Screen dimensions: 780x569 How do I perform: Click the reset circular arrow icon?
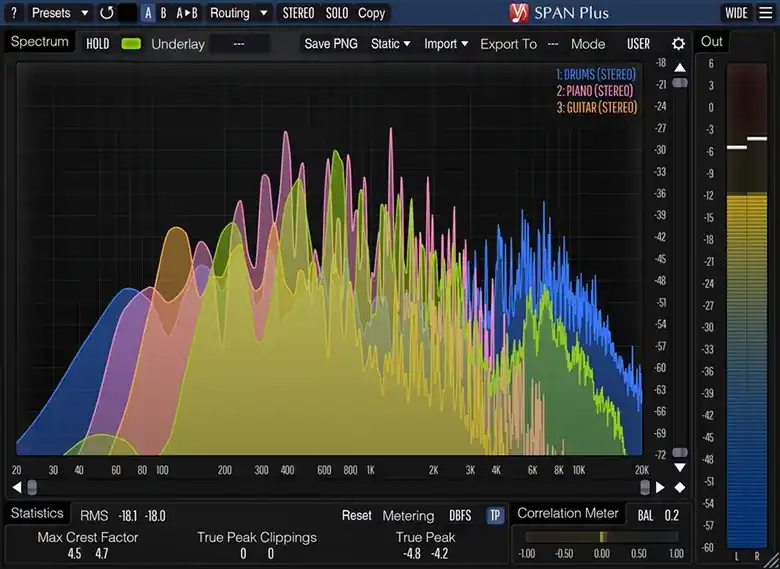[106, 13]
